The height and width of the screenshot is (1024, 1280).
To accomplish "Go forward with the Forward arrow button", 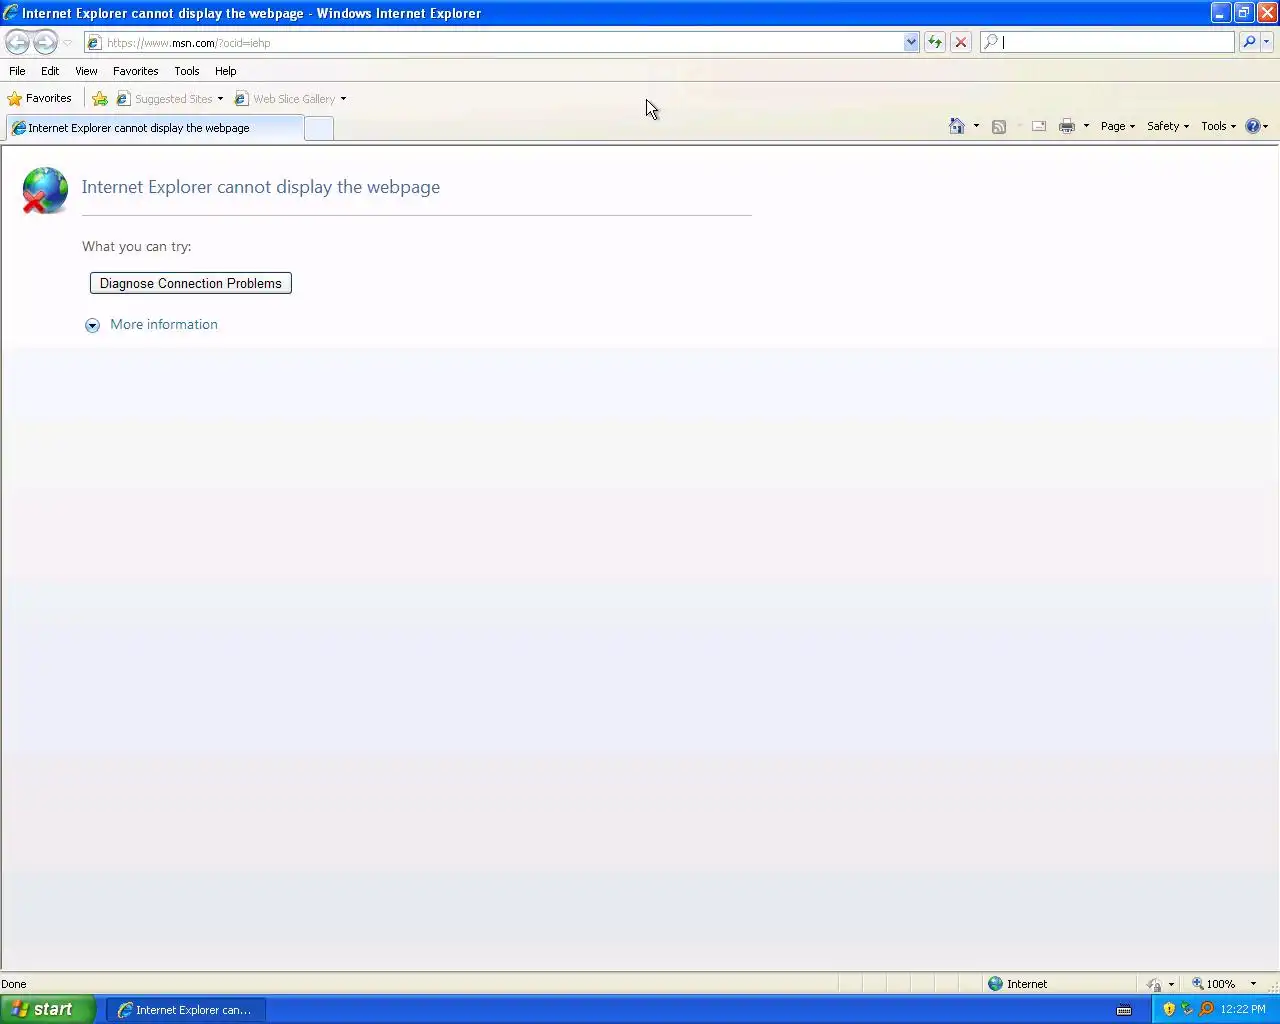I will (45, 42).
